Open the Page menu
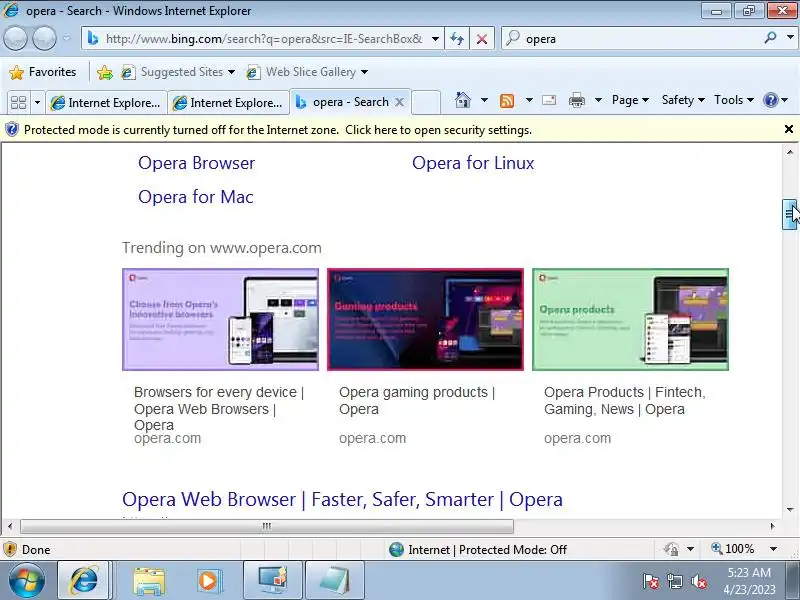This screenshot has height=600, width=800. tap(631, 100)
